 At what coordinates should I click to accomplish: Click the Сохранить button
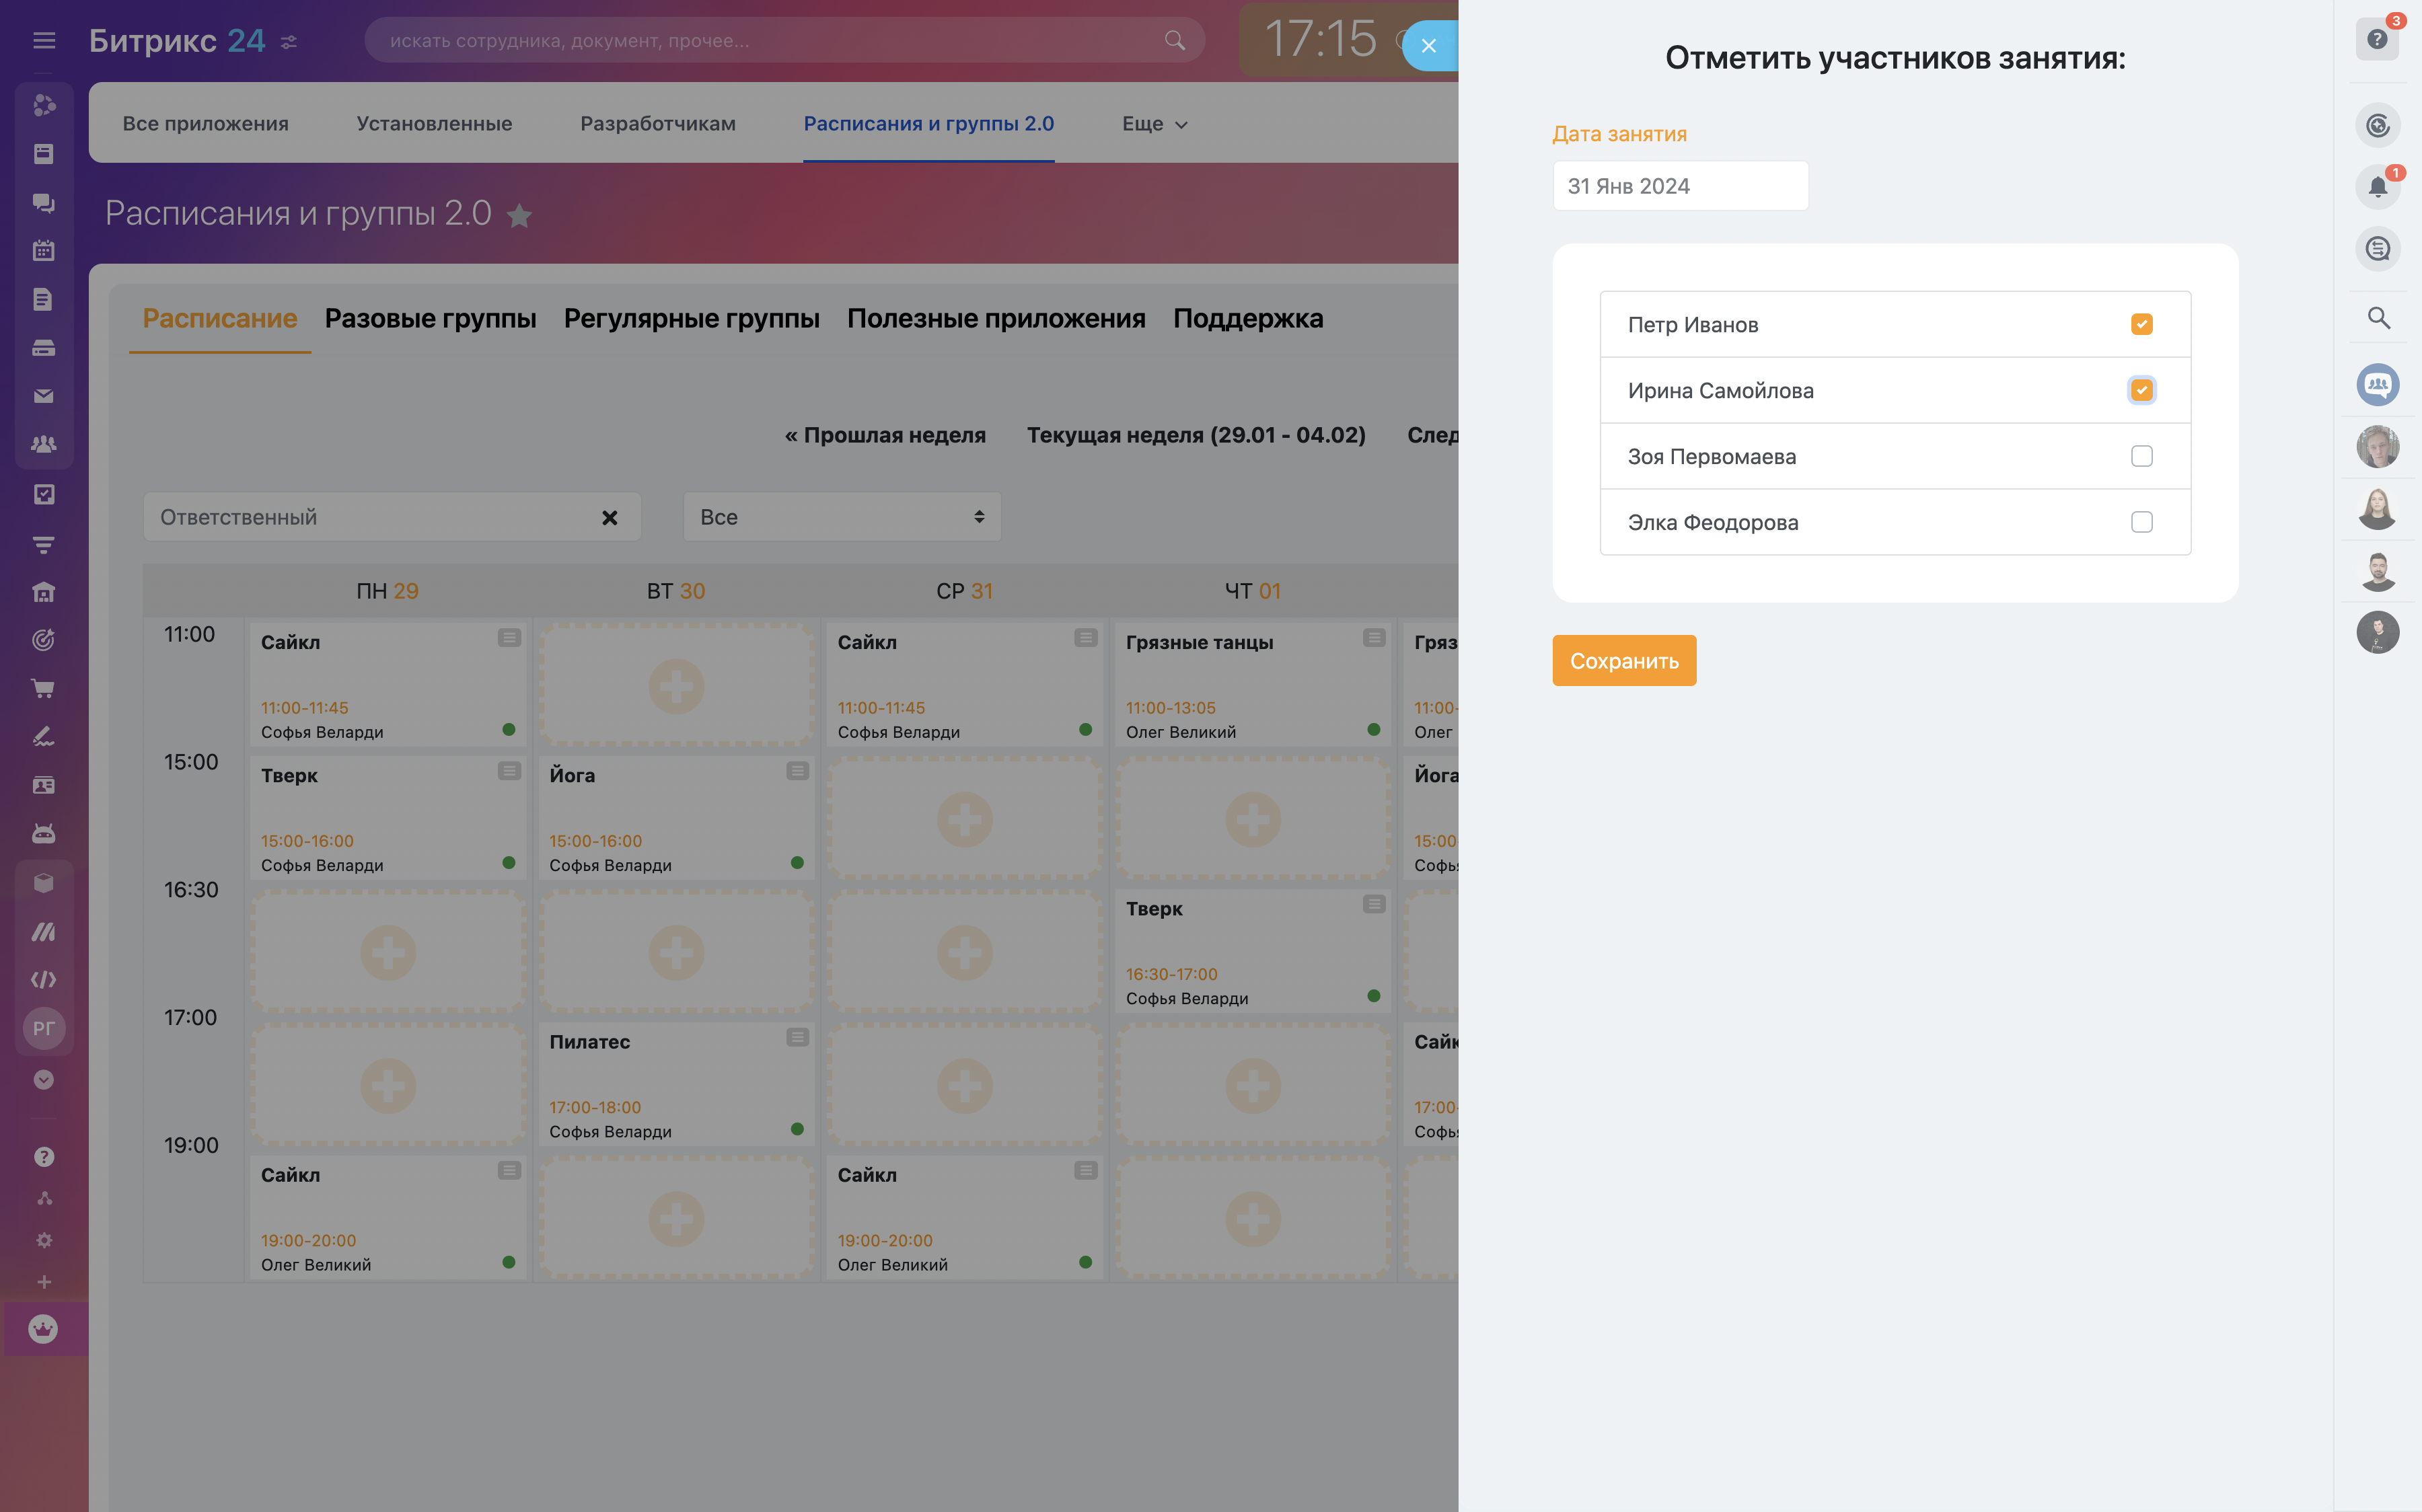[x=1623, y=660]
